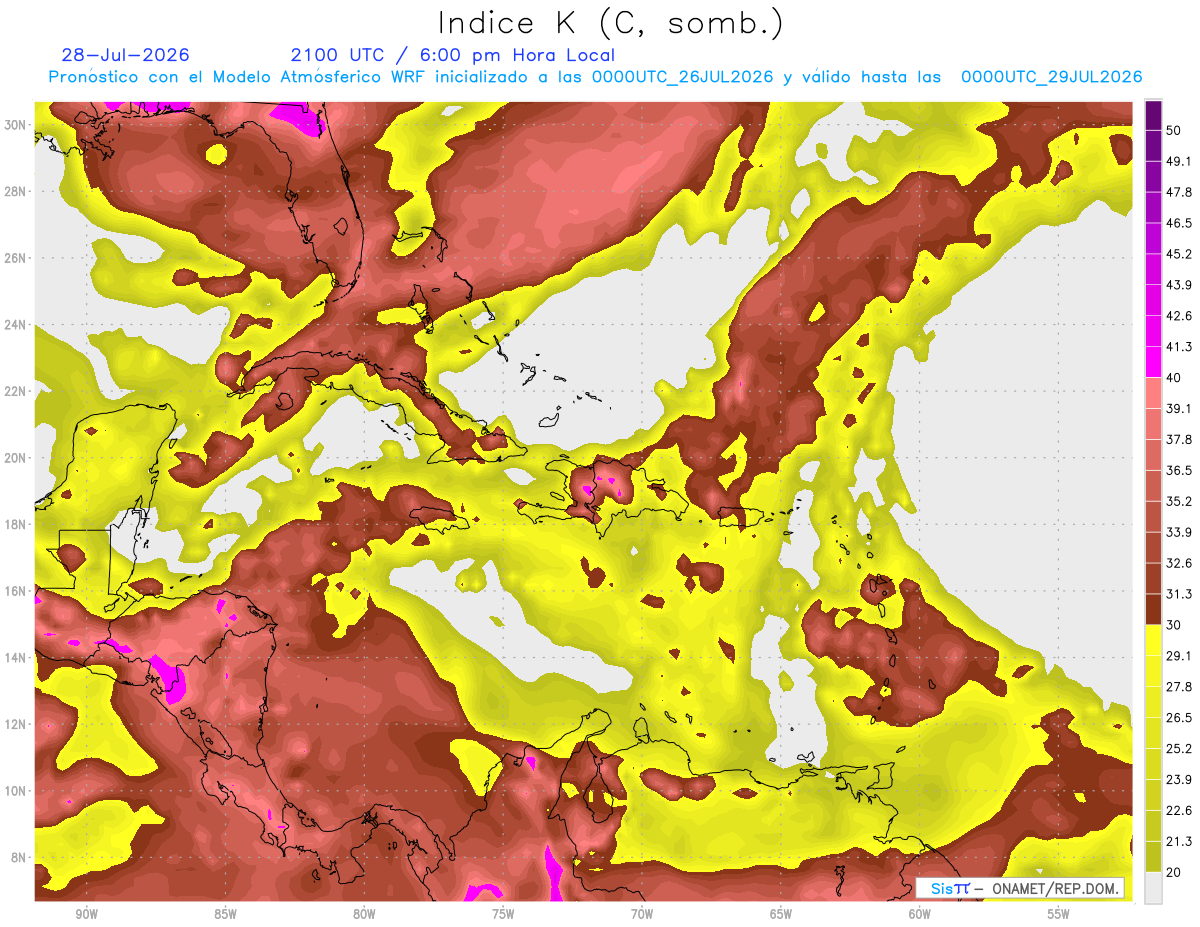The height and width of the screenshot is (927, 1200).
Task: Click the WRF model forecast description line
Action: (595, 77)
